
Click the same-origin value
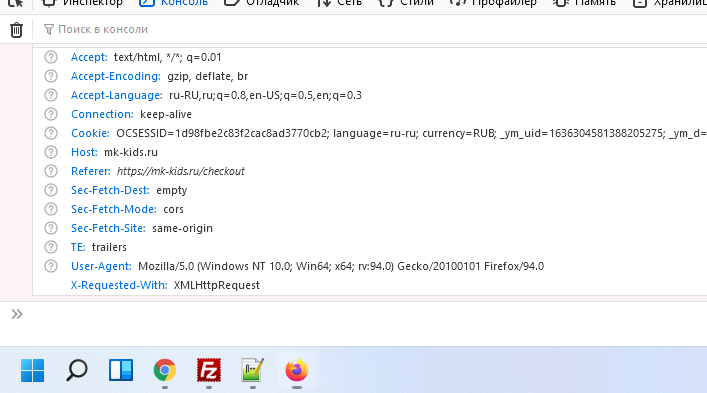pyautogui.click(x=183, y=228)
